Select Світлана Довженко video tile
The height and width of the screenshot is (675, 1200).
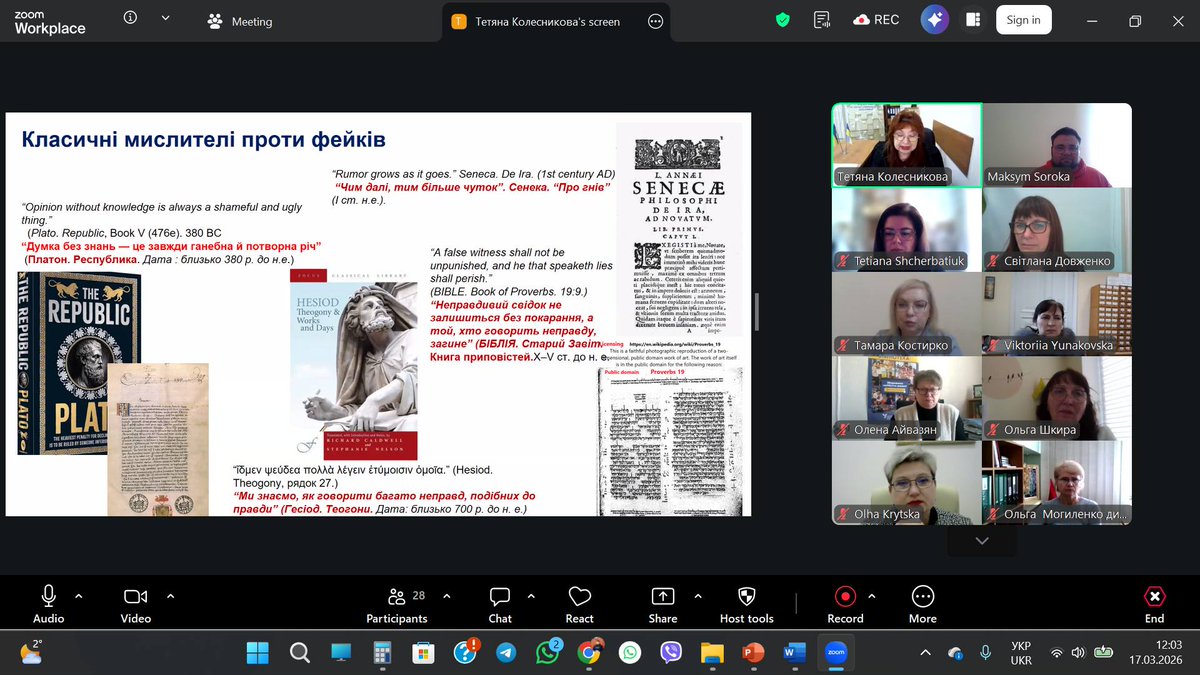1057,230
